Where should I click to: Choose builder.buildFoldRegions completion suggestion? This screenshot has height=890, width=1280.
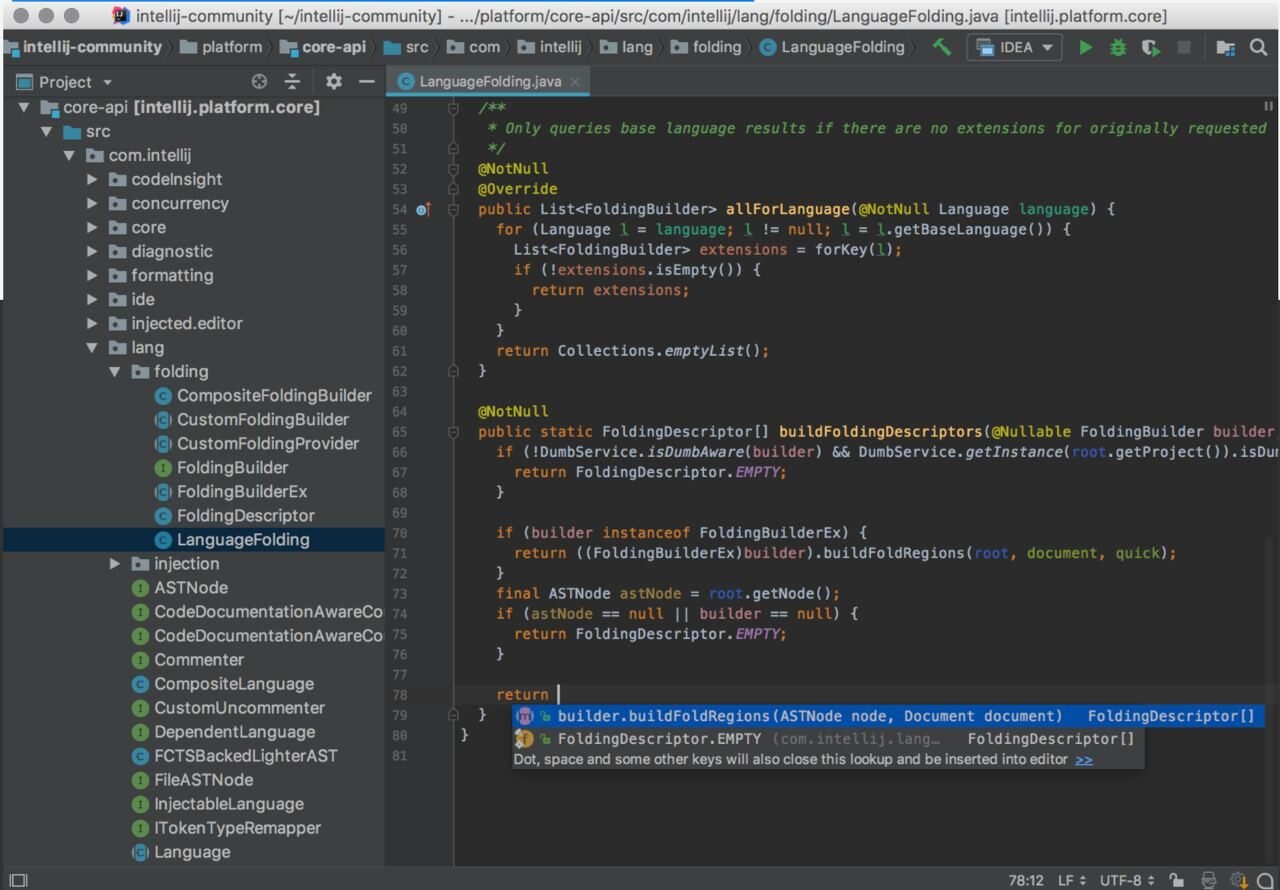click(x=809, y=716)
